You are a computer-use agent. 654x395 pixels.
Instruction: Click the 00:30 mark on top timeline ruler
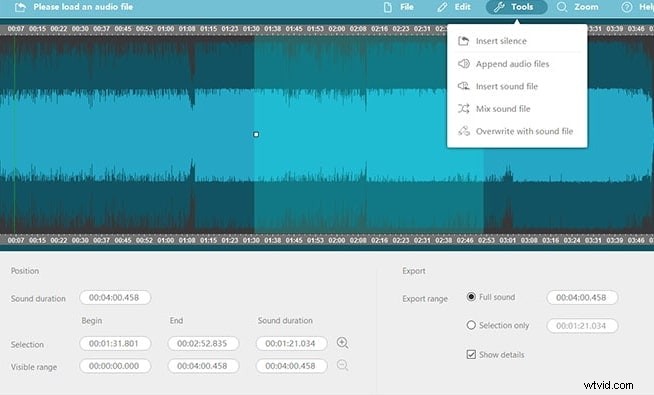(x=80, y=29)
